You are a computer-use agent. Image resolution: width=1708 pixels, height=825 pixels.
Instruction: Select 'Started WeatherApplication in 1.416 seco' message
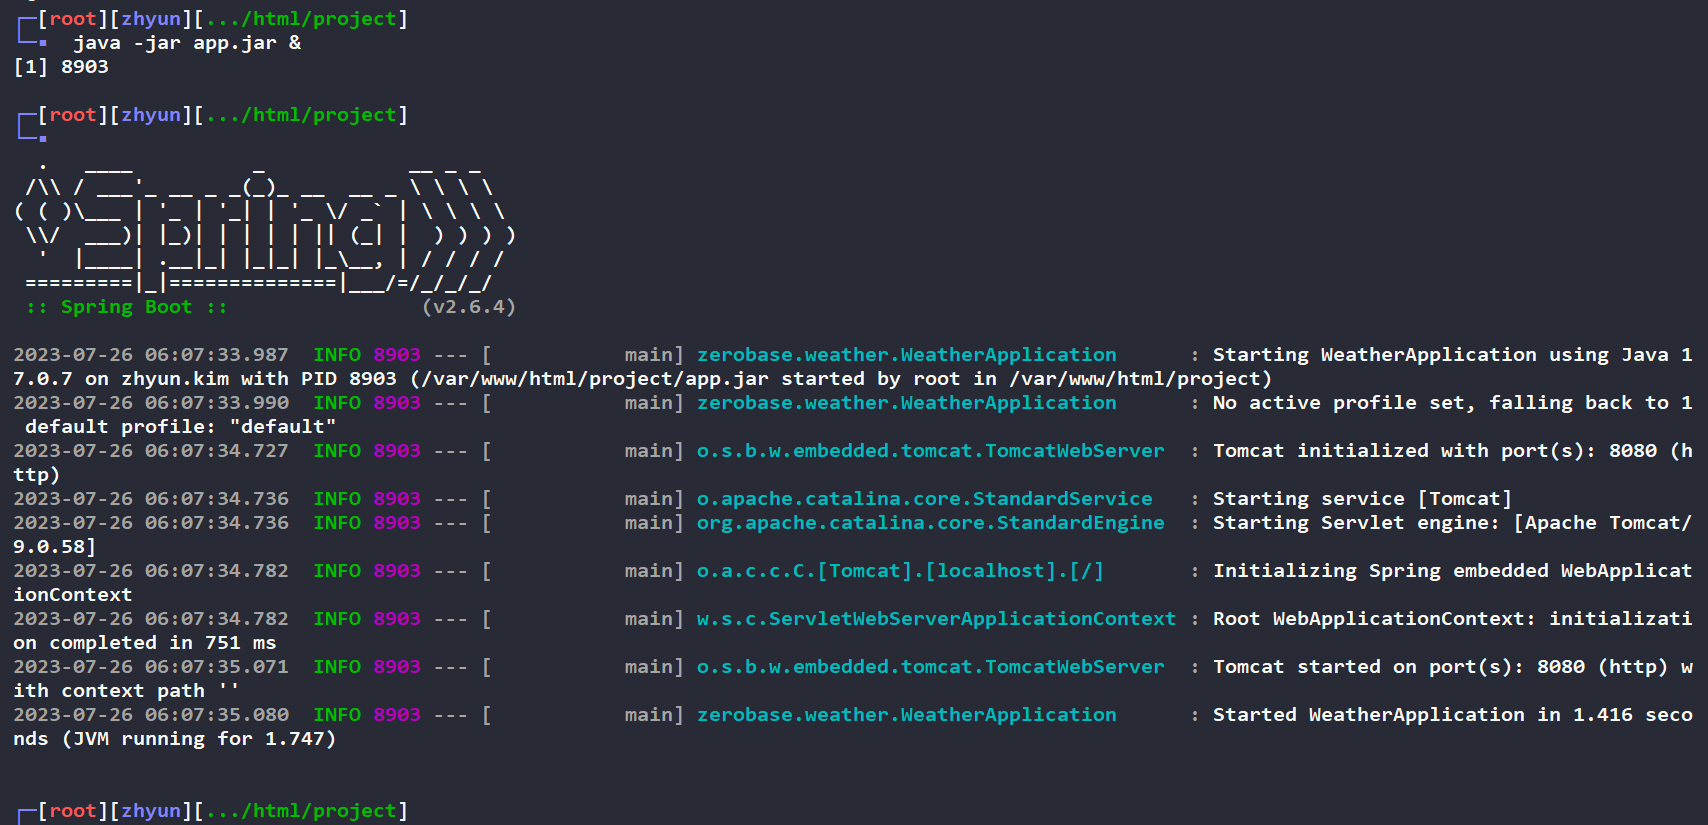coord(1453,715)
